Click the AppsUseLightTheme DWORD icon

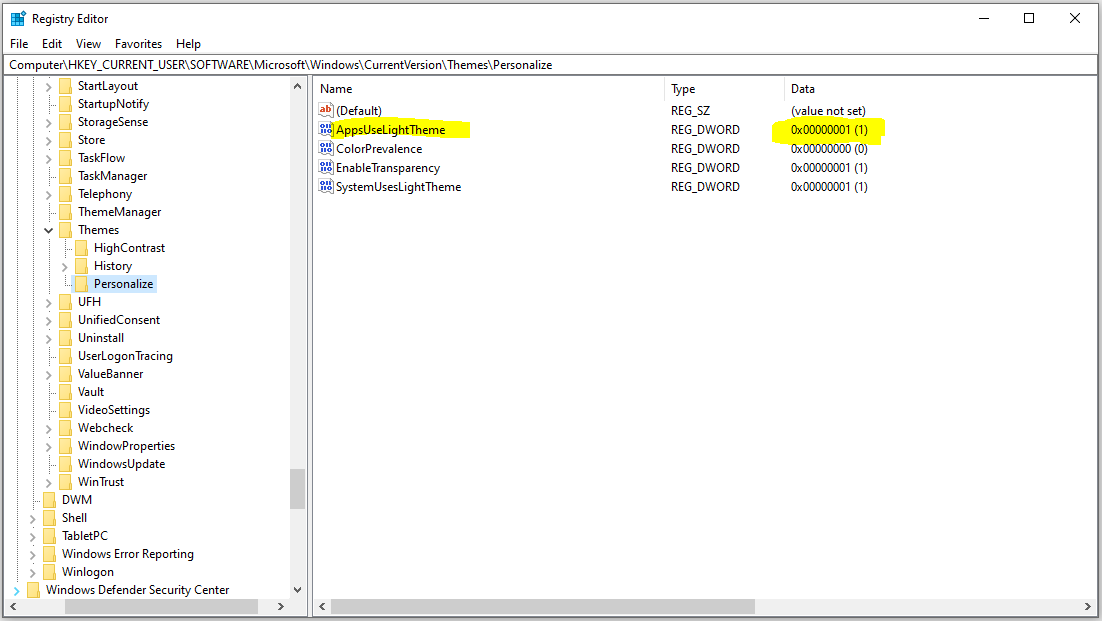325,129
